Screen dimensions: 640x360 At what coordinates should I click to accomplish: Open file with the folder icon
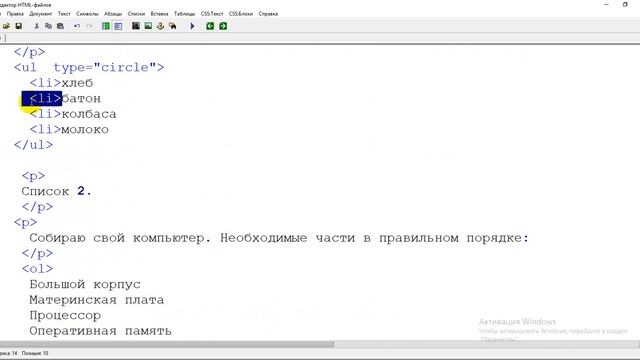(x=6, y=26)
